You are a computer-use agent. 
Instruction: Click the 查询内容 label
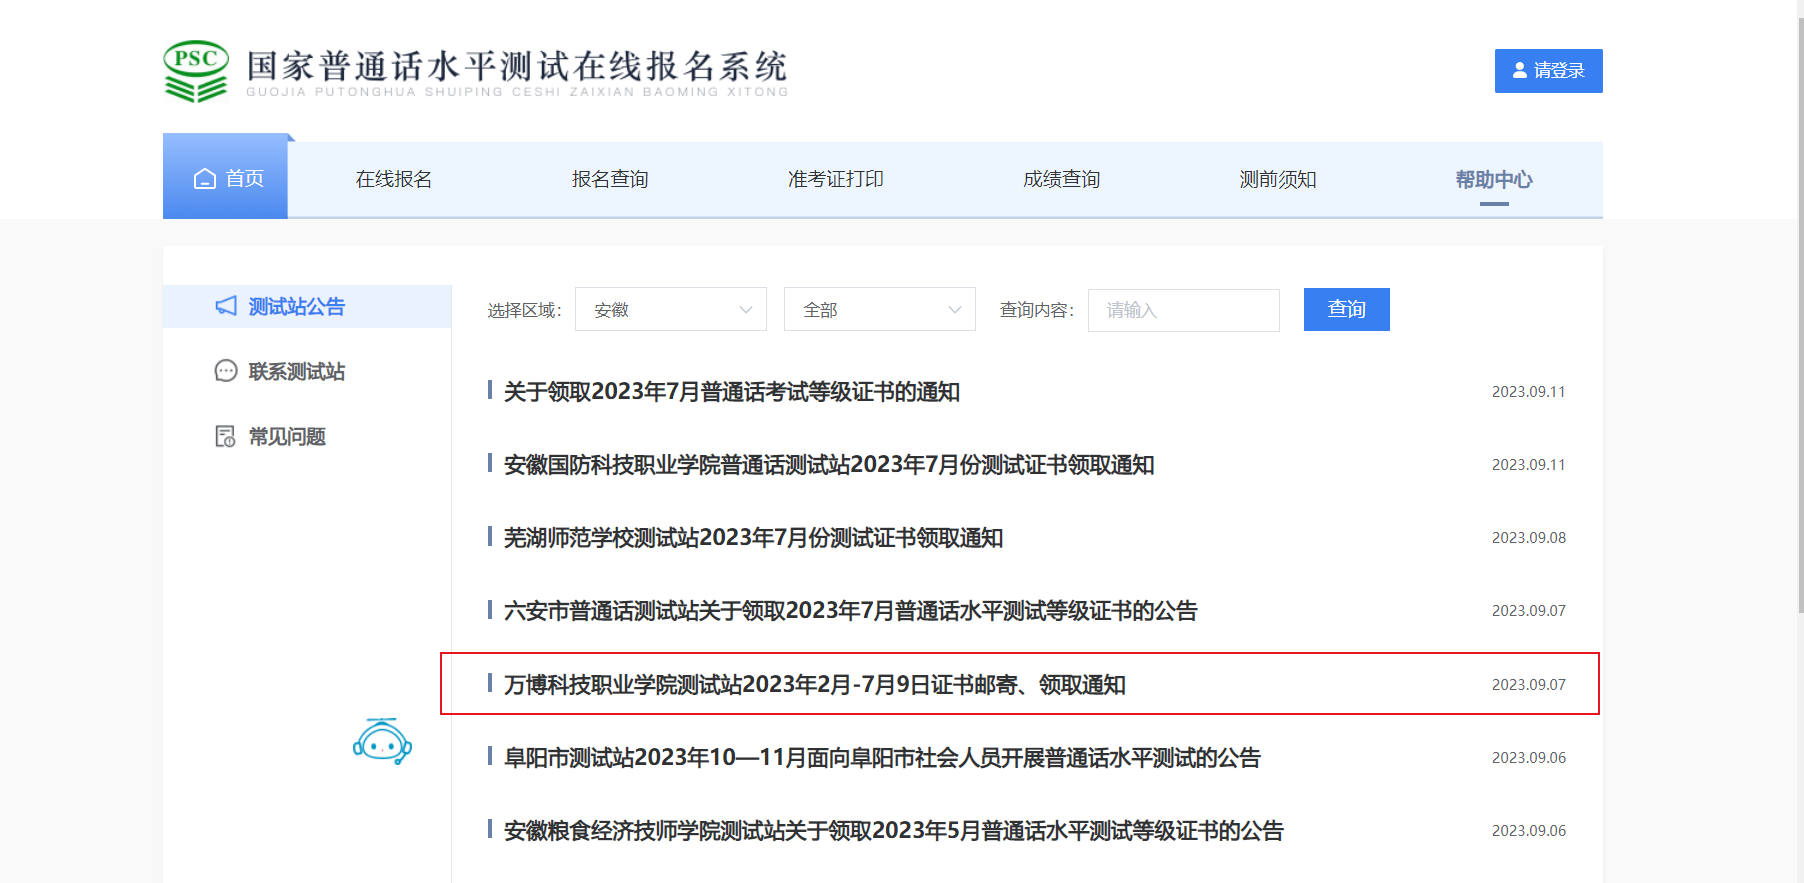tap(1037, 310)
